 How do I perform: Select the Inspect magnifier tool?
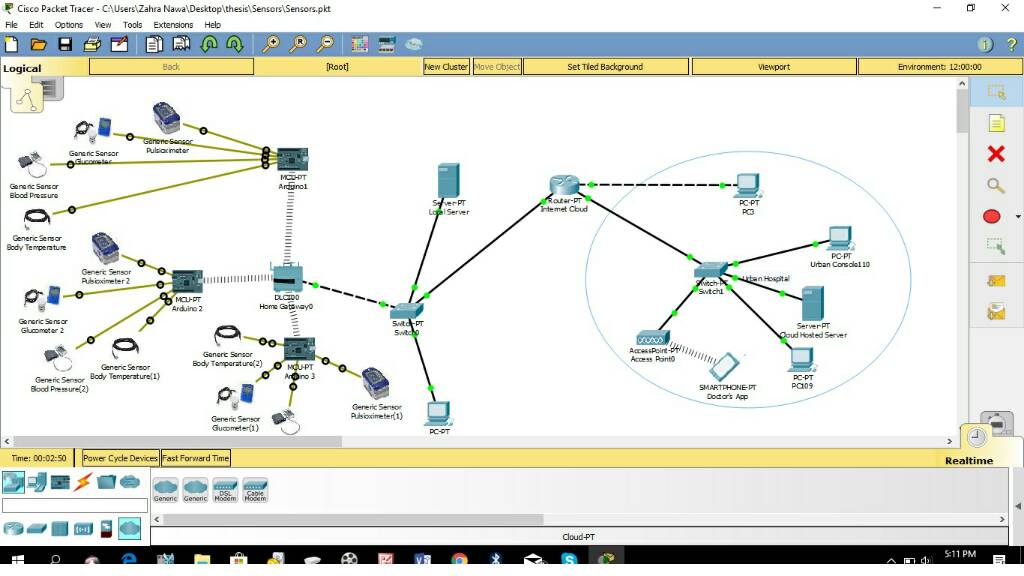pos(996,186)
